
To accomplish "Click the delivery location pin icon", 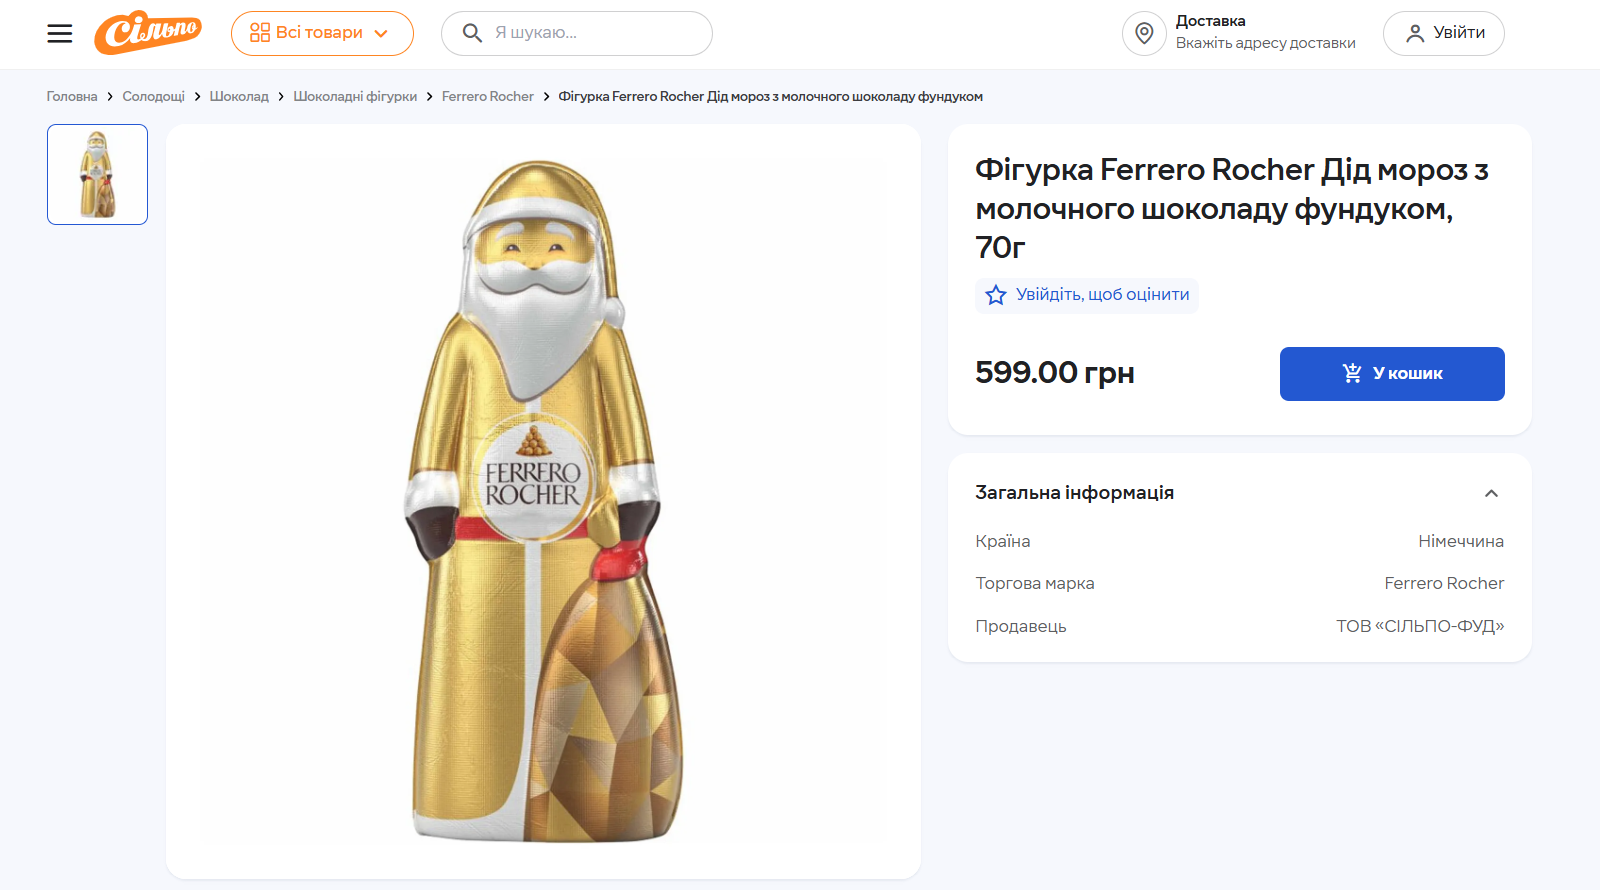I will (x=1144, y=33).
